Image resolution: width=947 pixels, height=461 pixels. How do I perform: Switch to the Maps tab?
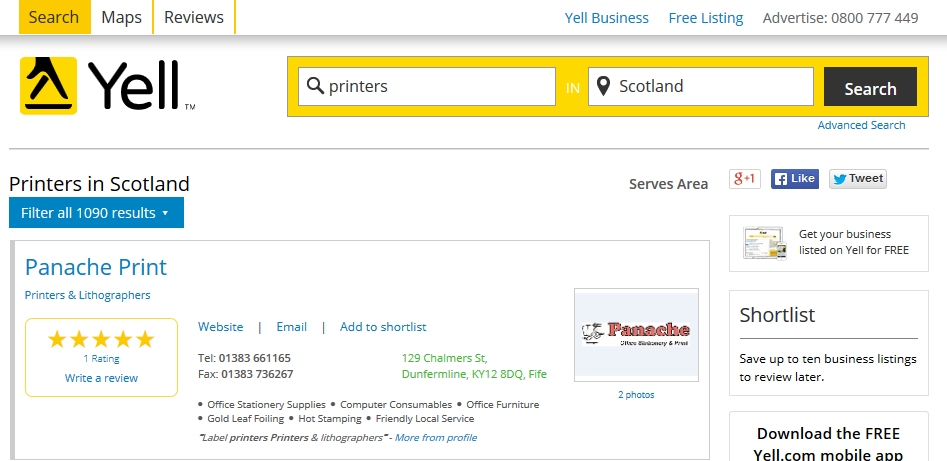(x=121, y=17)
